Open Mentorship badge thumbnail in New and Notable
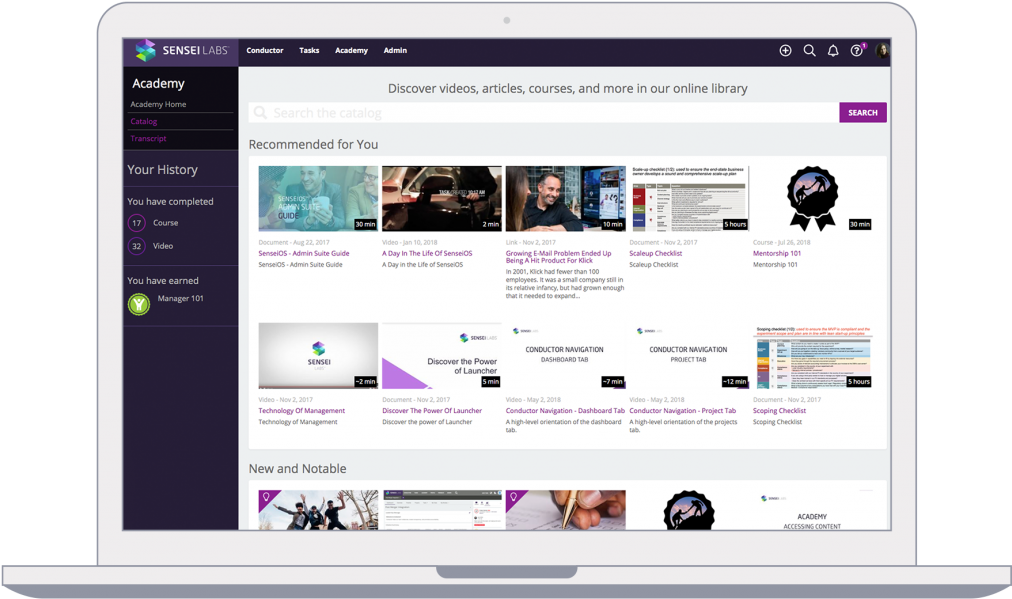The height and width of the screenshot is (599, 1012). 689,510
